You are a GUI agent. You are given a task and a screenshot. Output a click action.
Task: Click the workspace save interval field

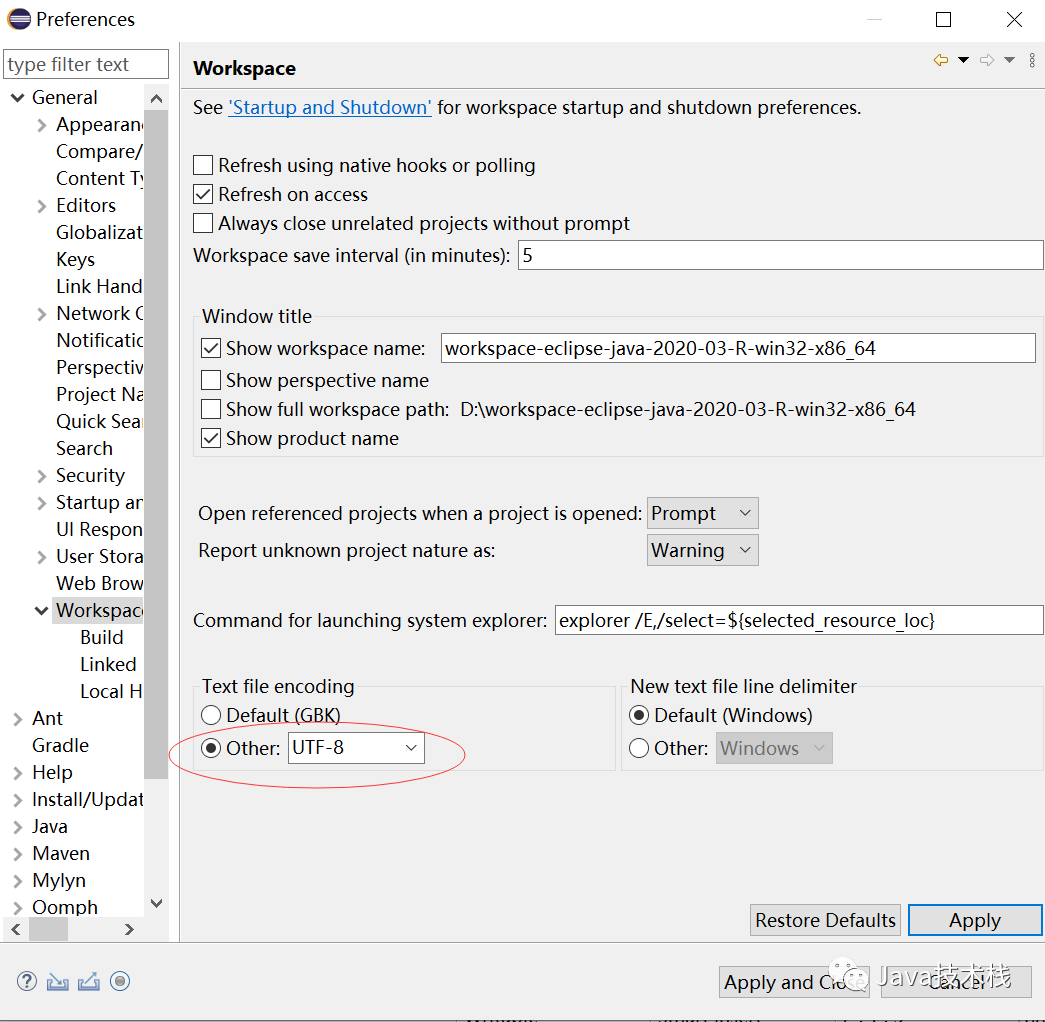[780, 256]
